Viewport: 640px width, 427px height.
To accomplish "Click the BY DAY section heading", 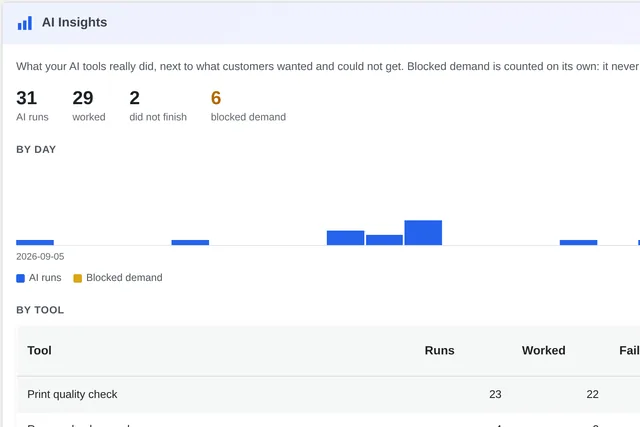I will point(36,149).
